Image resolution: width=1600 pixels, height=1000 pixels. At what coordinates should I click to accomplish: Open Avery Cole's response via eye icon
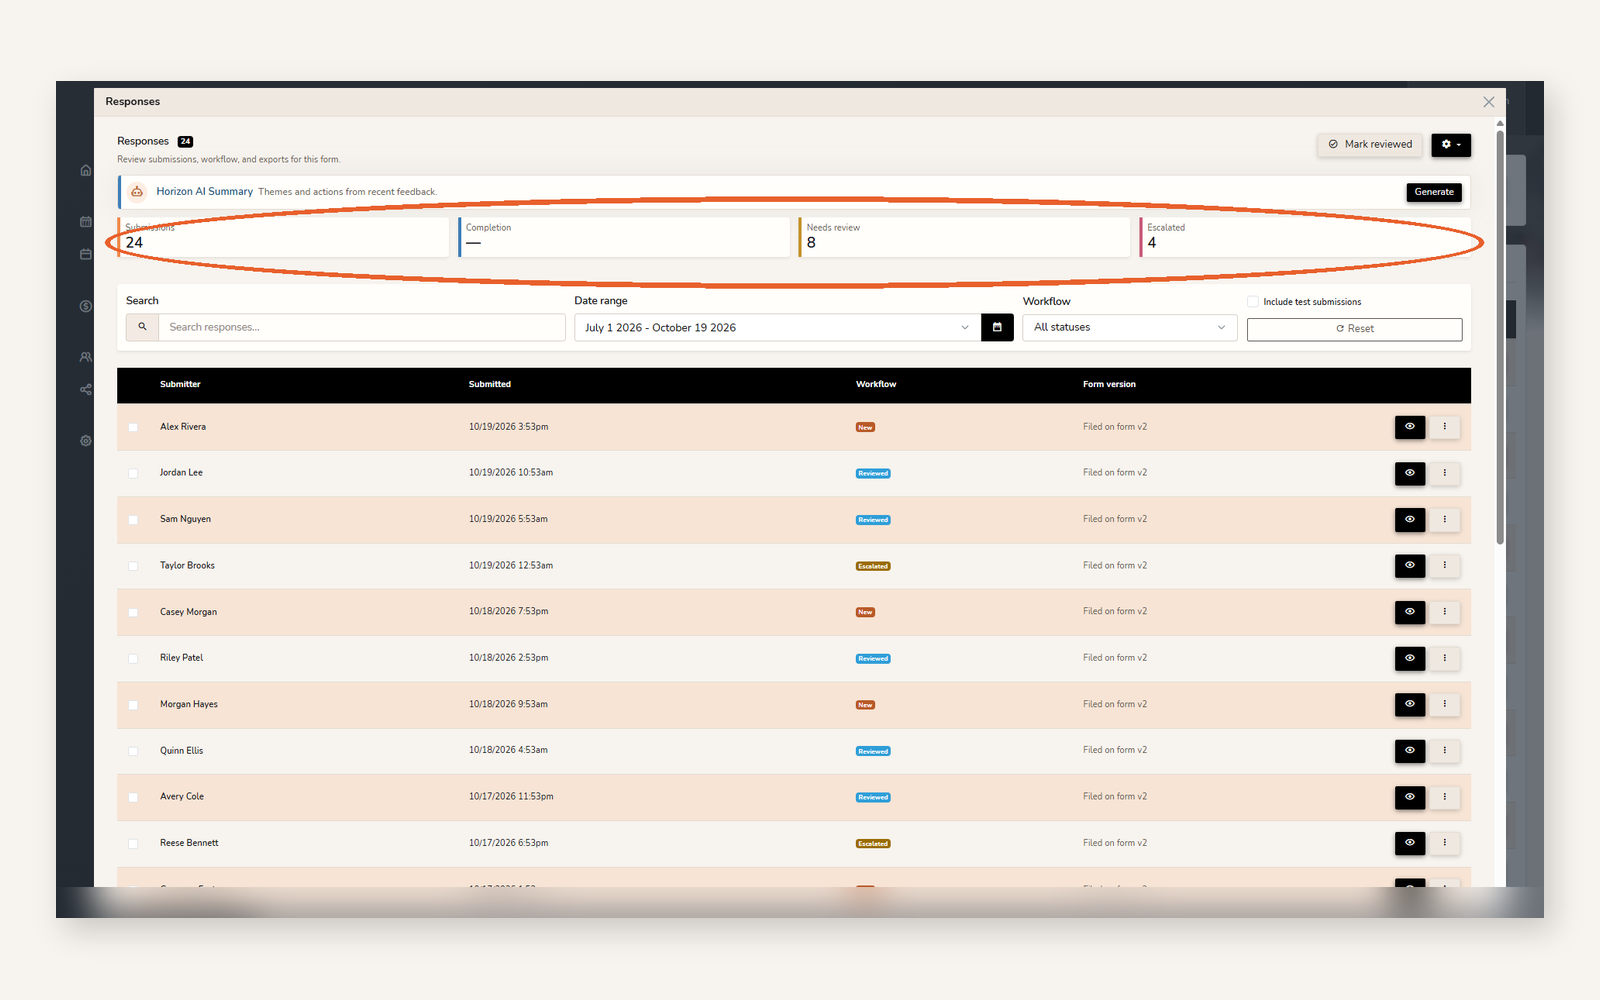point(1410,797)
